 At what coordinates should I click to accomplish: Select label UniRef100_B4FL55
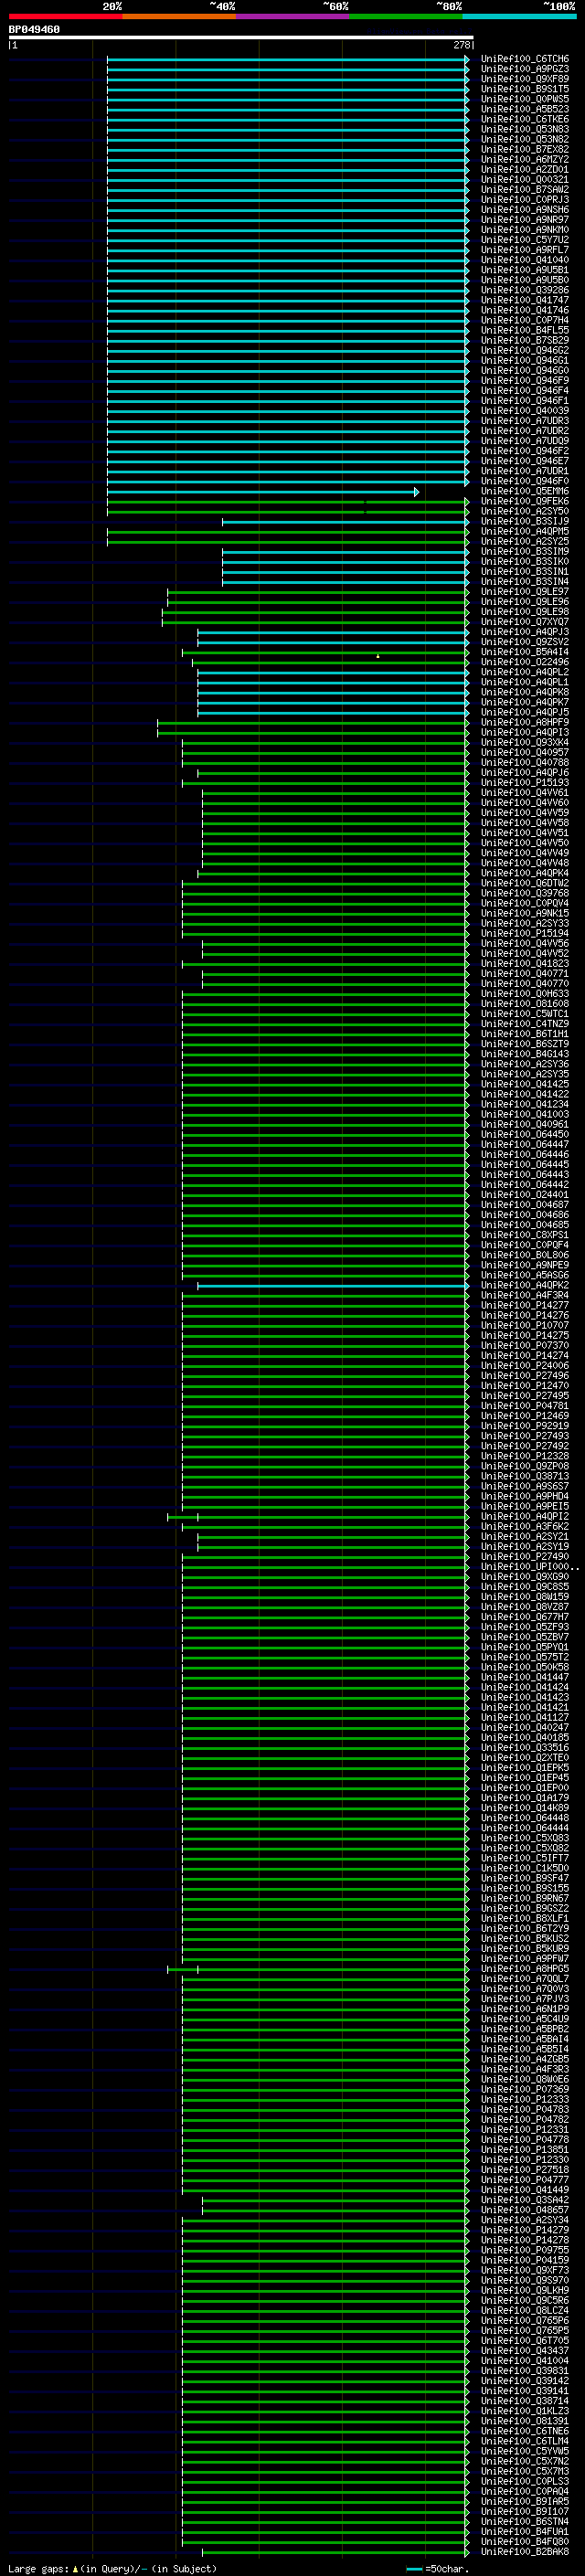[525, 330]
